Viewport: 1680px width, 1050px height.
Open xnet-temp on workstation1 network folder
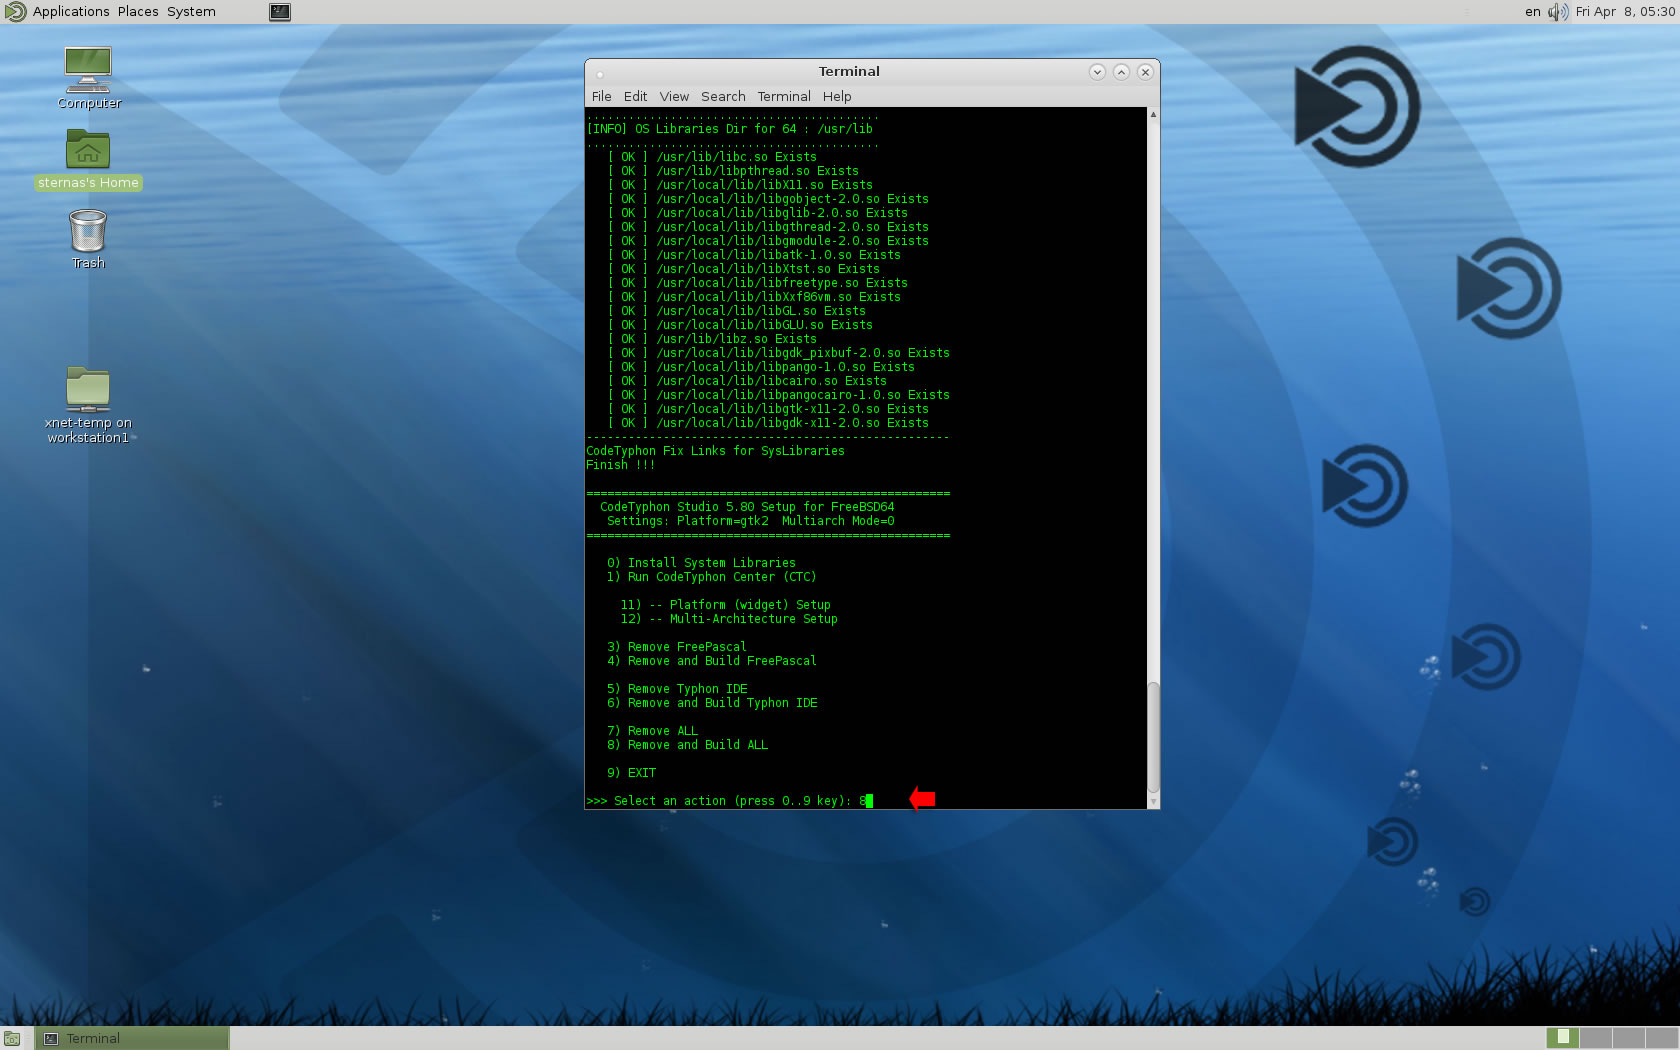[88, 405]
